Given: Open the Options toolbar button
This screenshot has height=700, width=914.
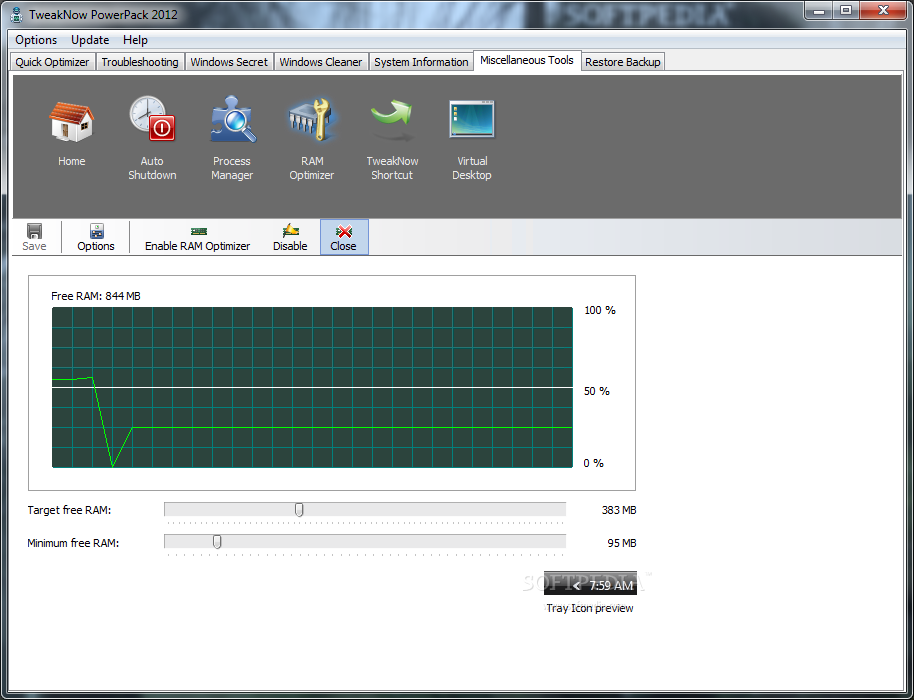Looking at the screenshot, I should point(96,237).
